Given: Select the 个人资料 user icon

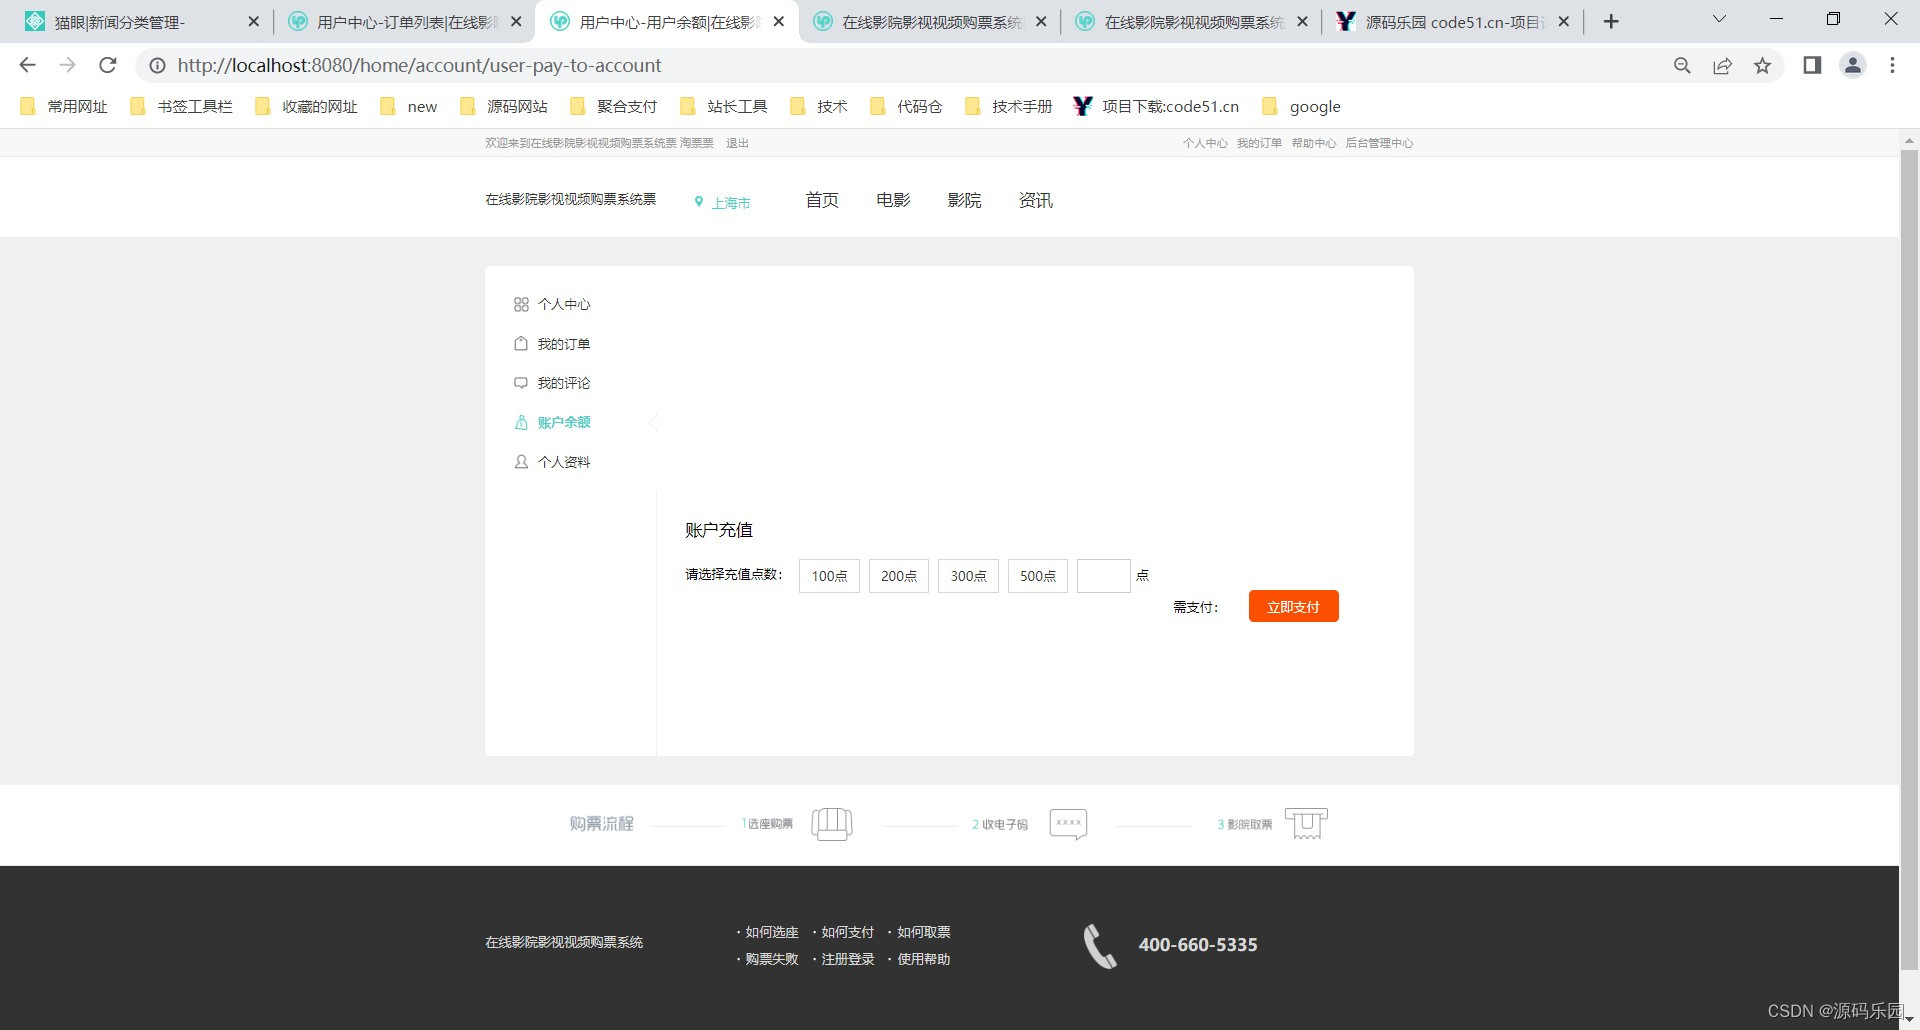Looking at the screenshot, I should (521, 461).
